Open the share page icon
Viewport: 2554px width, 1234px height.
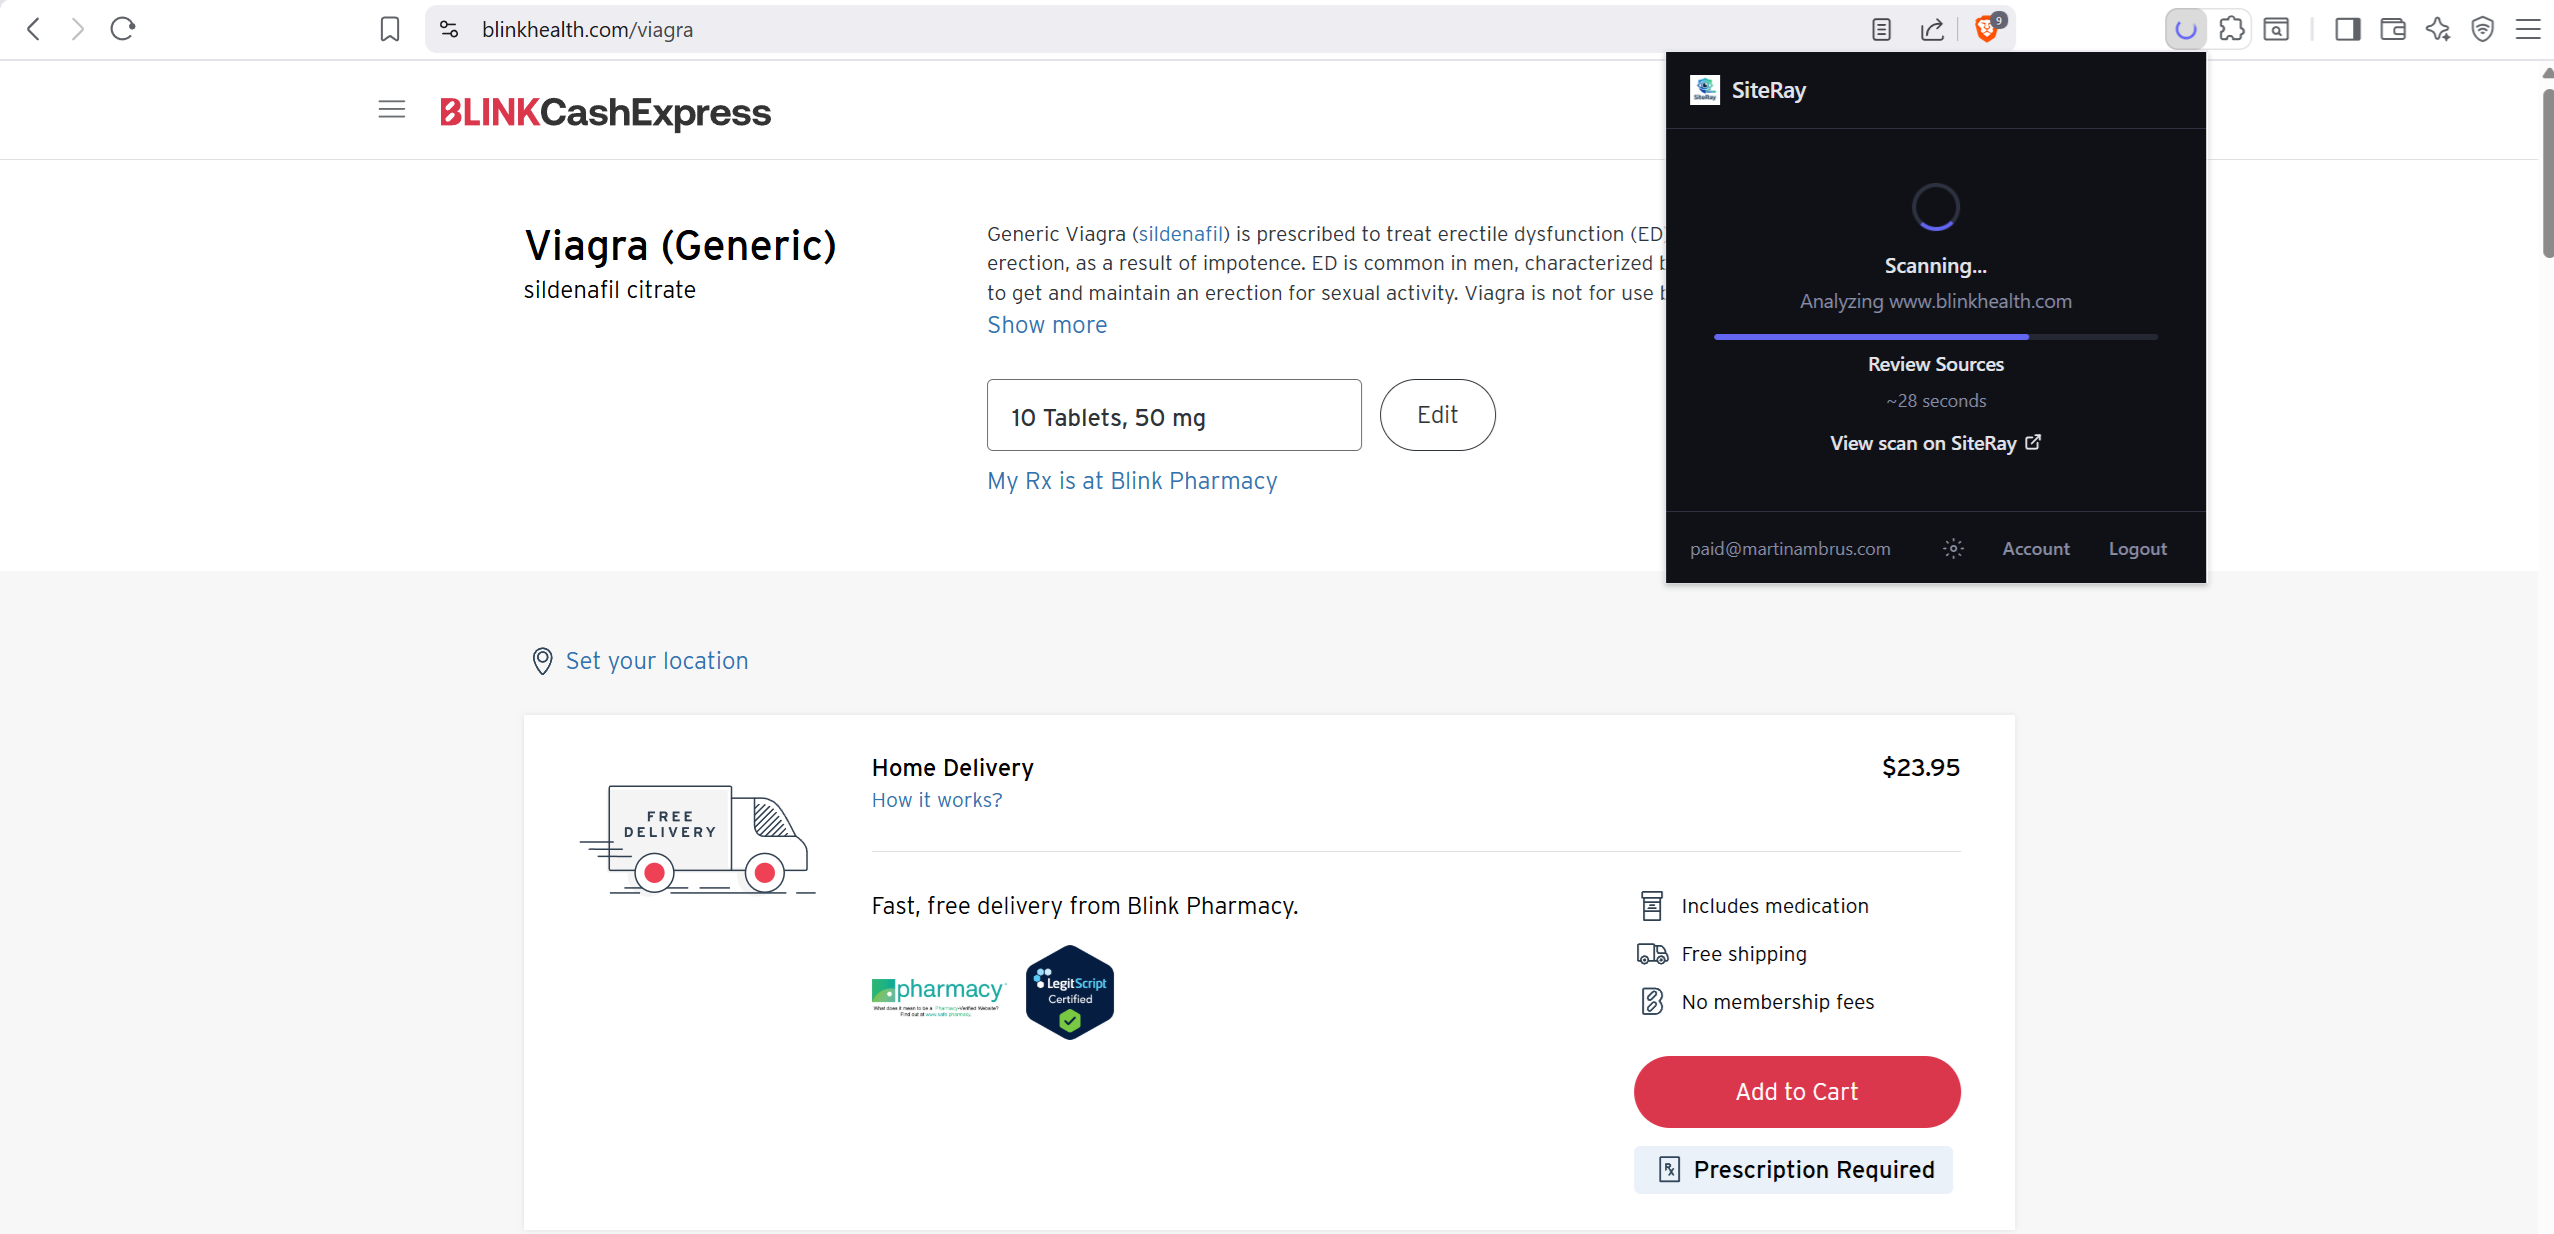click(x=1932, y=29)
